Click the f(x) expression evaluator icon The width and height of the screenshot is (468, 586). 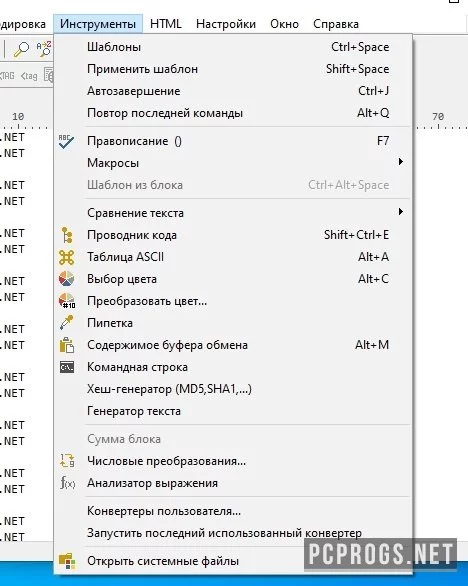tap(67, 483)
